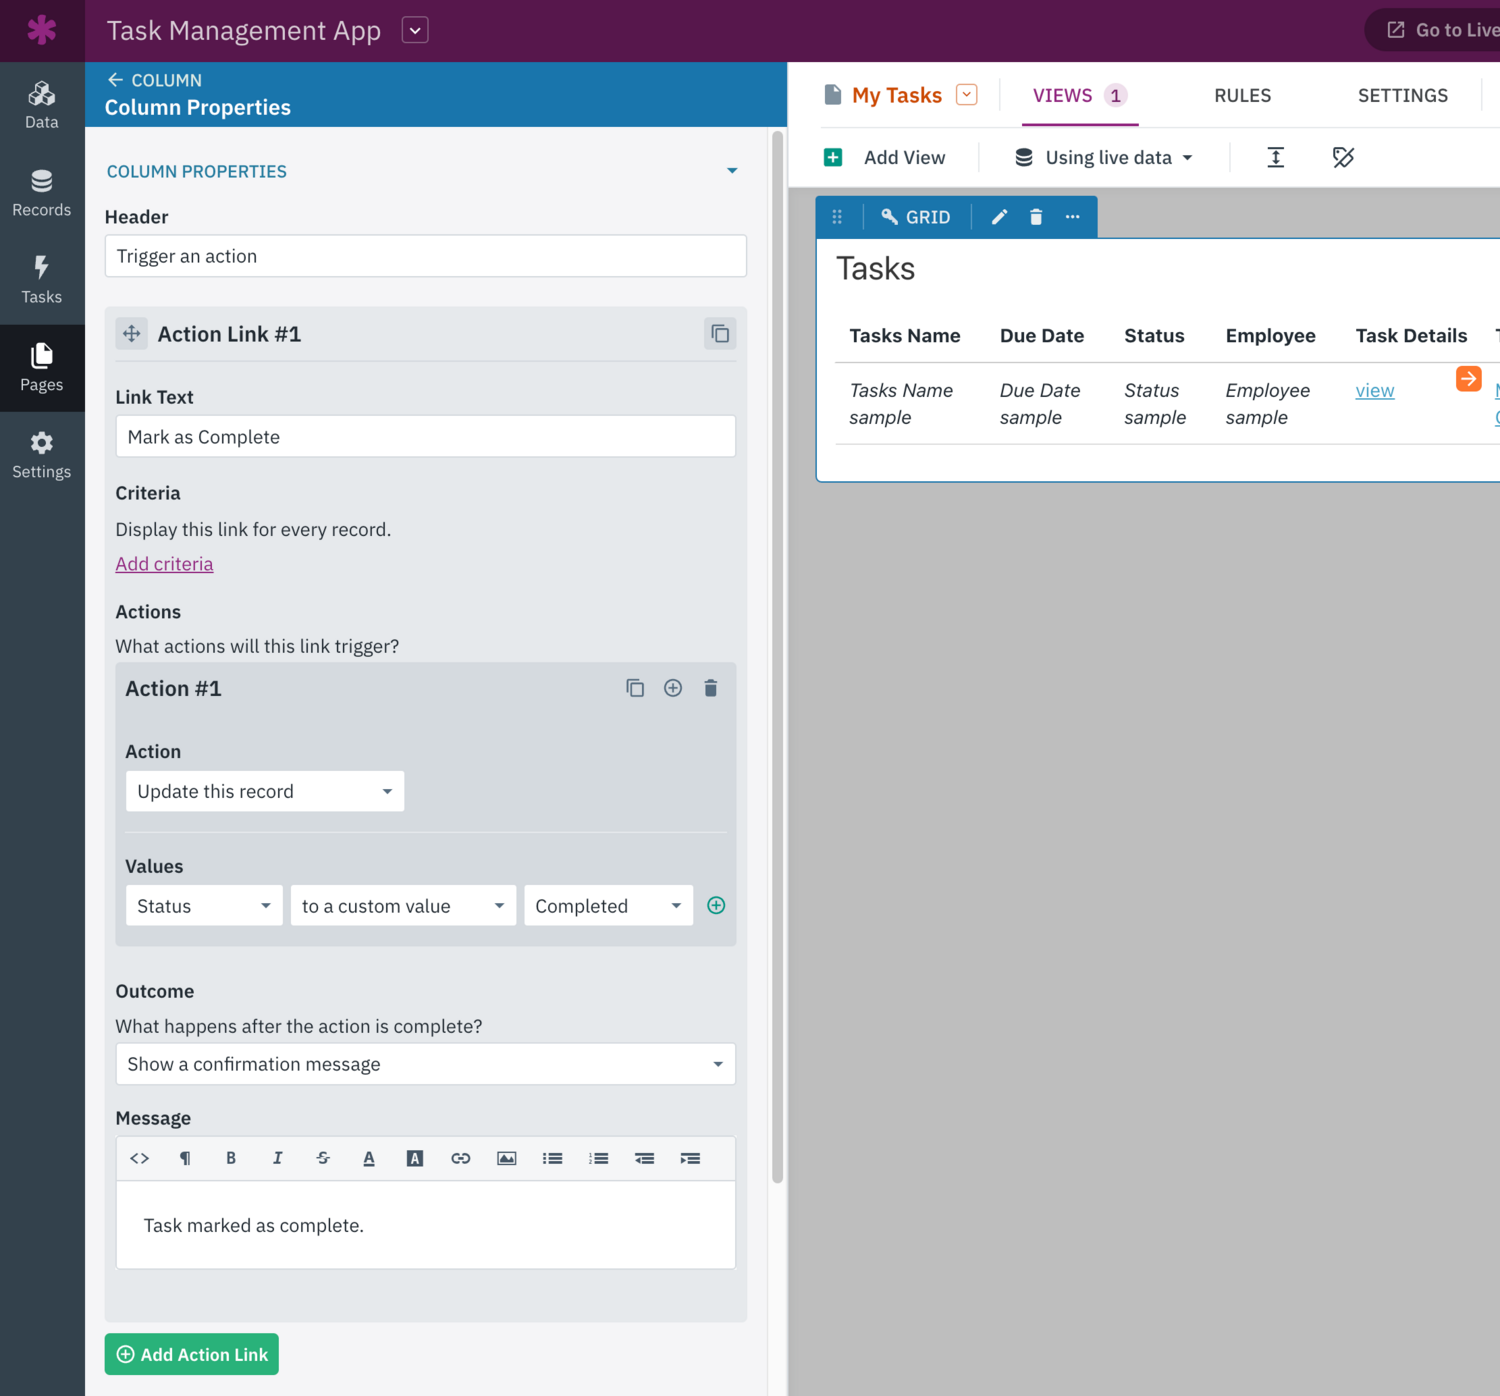1500x1396 pixels.
Task: Open the Records section from the sidebar
Action: [x=41, y=192]
